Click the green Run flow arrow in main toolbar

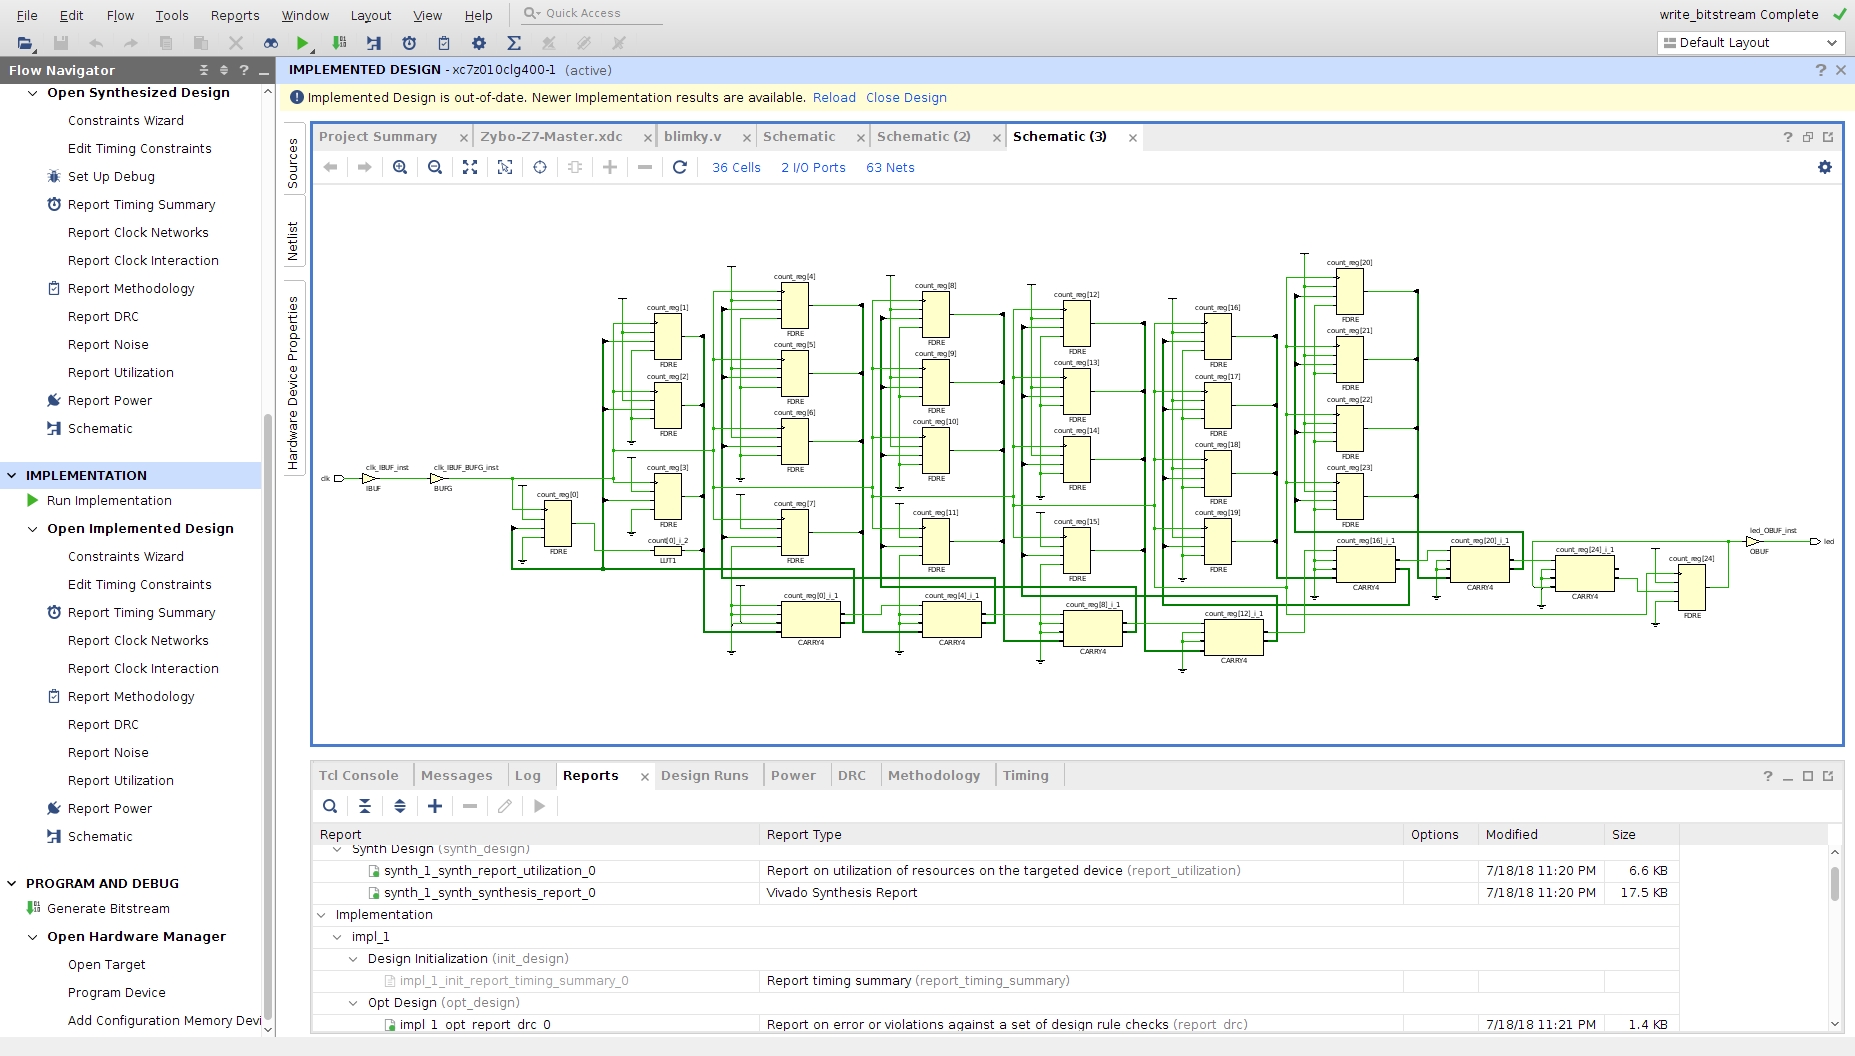click(x=302, y=43)
